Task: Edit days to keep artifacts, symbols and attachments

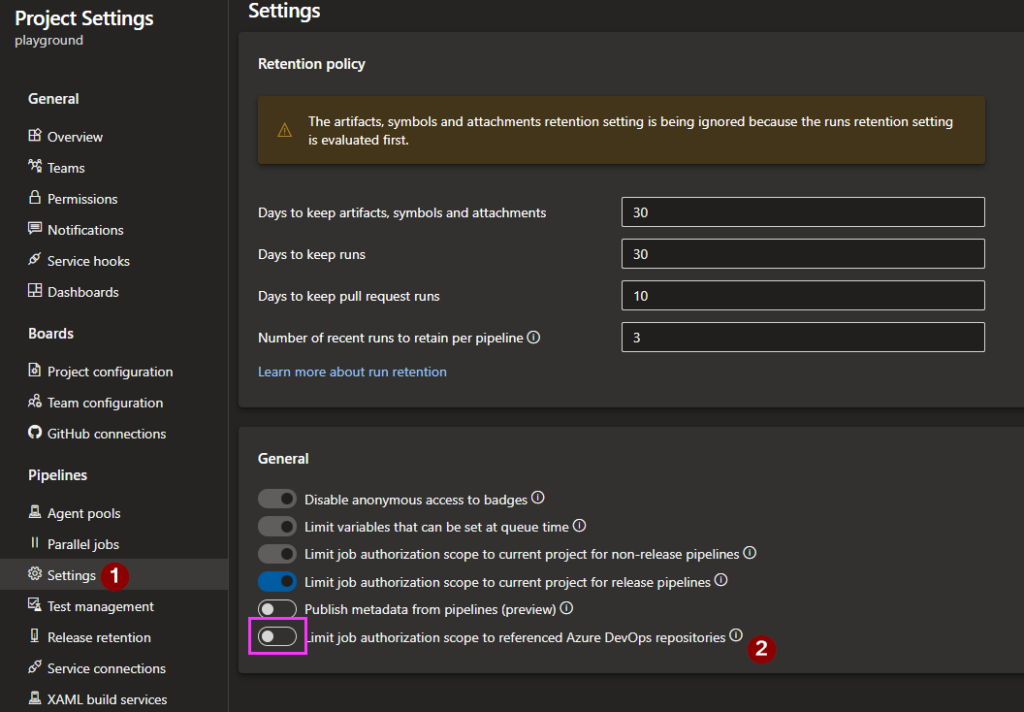Action: [x=803, y=212]
